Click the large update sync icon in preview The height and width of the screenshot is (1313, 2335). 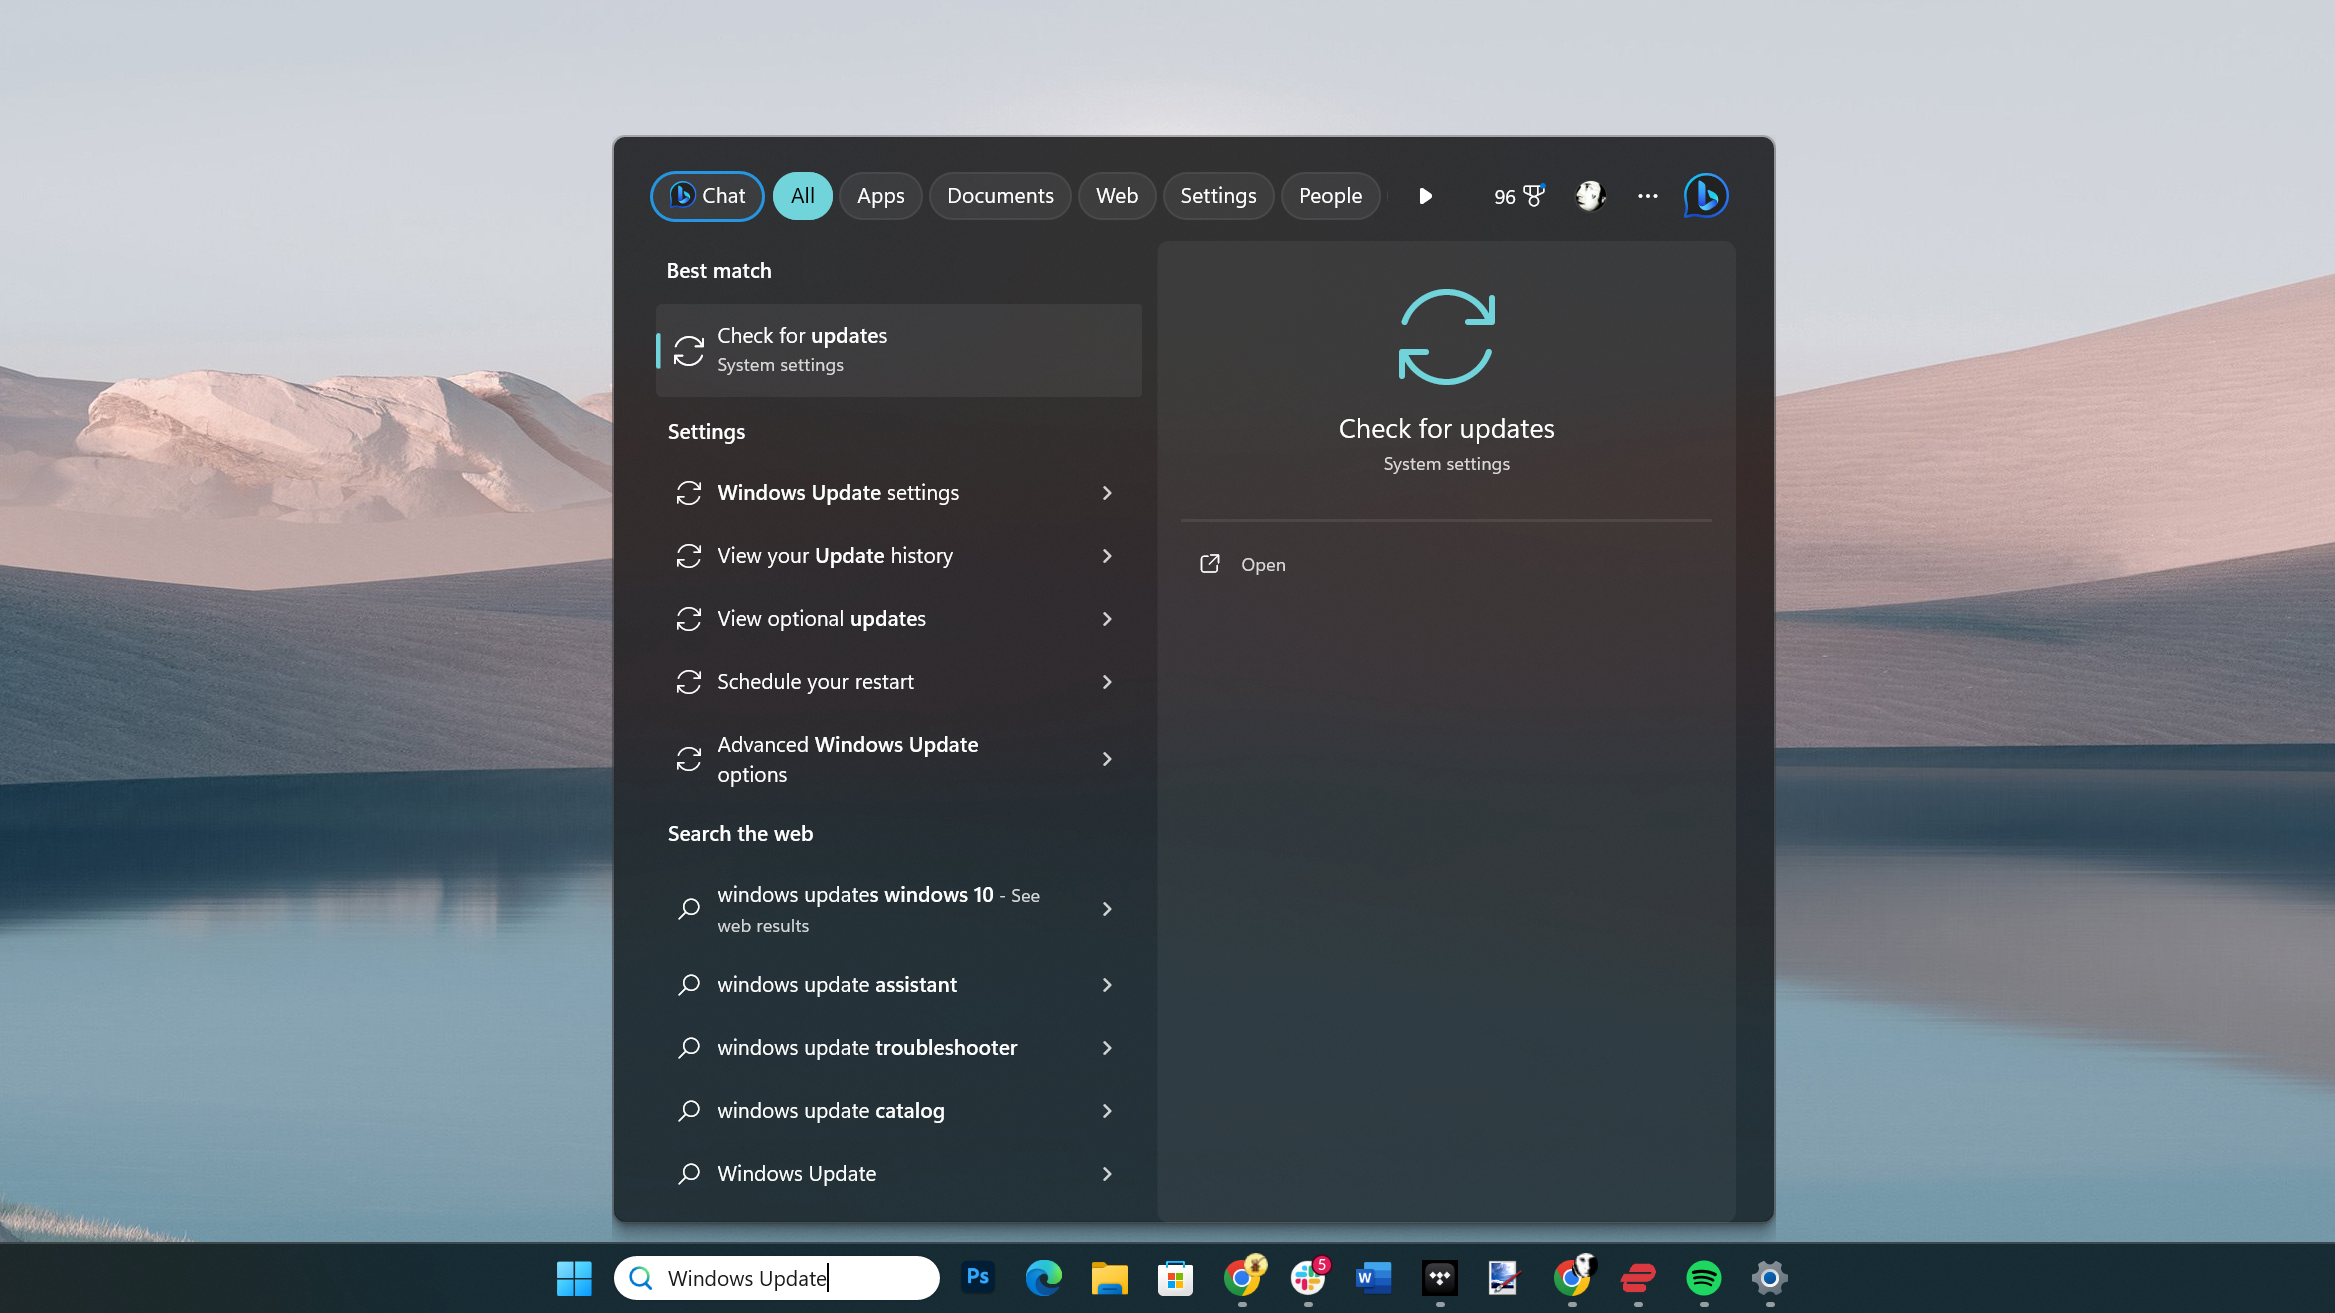click(1446, 337)
